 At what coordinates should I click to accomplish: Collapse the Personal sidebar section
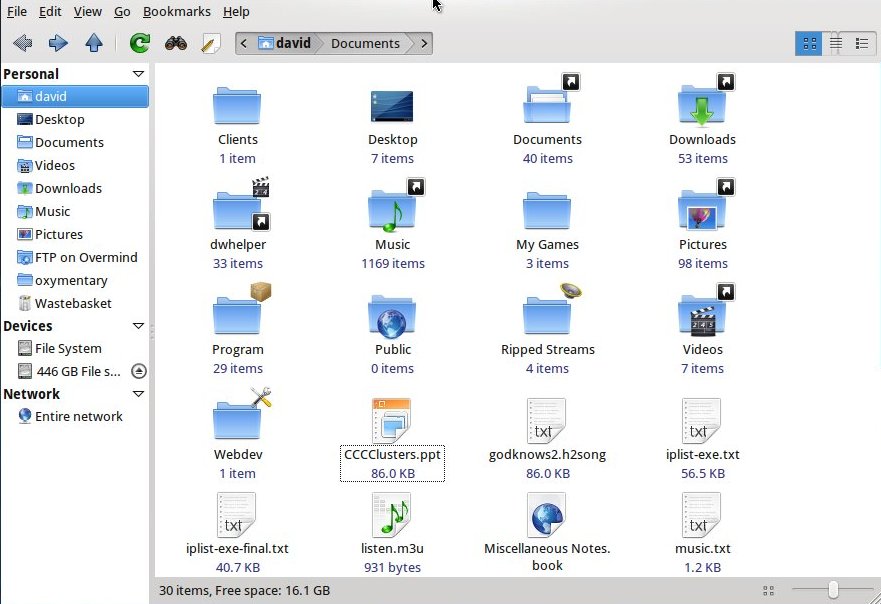tap(138, 74)
